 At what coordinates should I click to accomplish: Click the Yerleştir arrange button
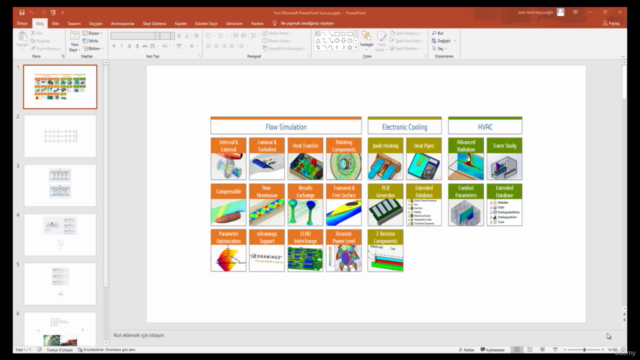(x=367, y=41)
